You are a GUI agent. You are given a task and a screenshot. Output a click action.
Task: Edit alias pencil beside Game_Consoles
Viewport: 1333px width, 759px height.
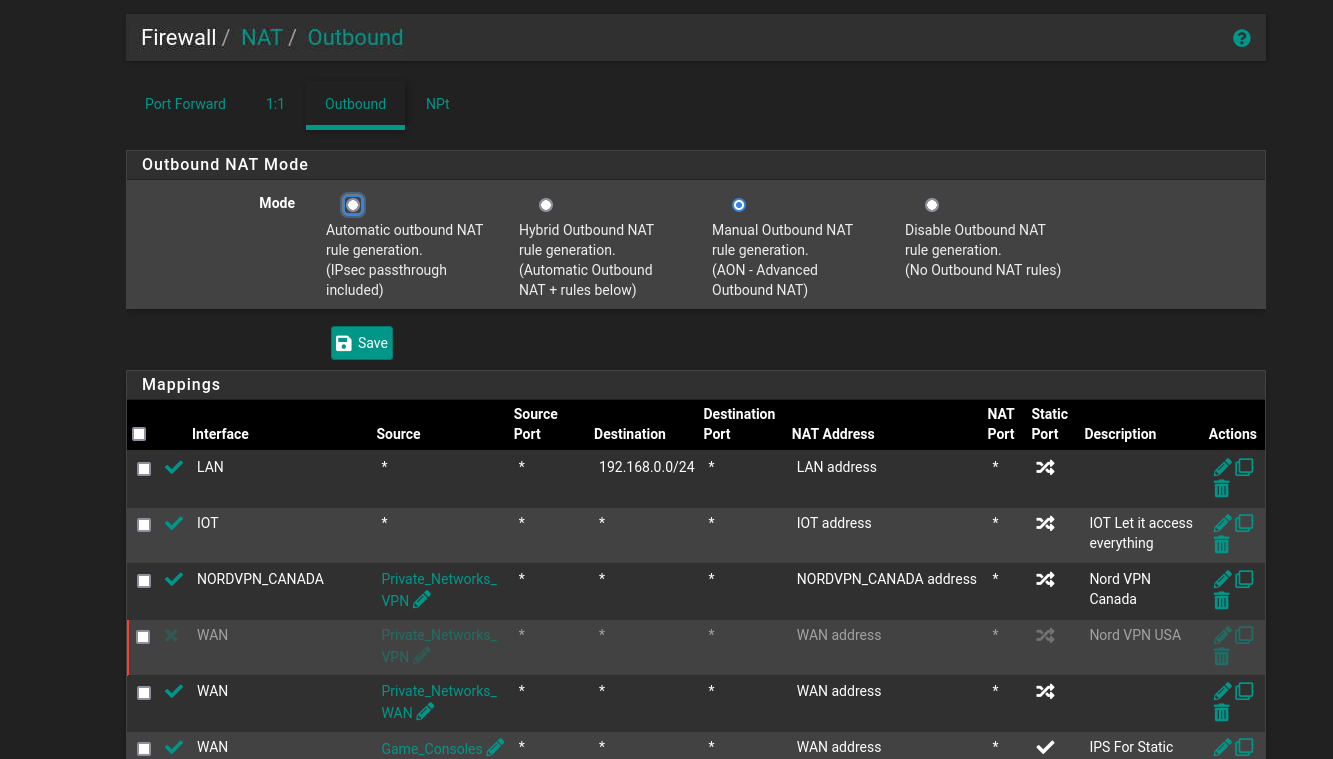(x=495, y=747)
